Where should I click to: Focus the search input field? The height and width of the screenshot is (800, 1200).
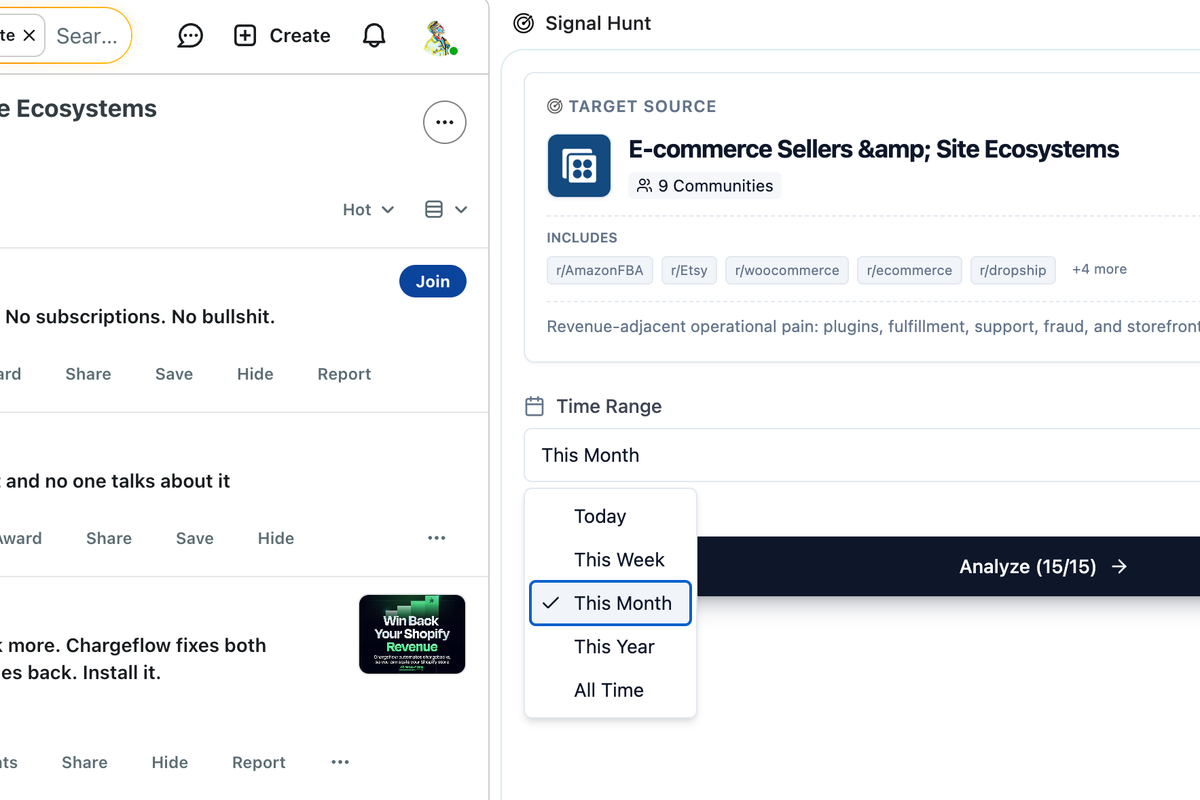pyautogui.click(x=87, y=36)
